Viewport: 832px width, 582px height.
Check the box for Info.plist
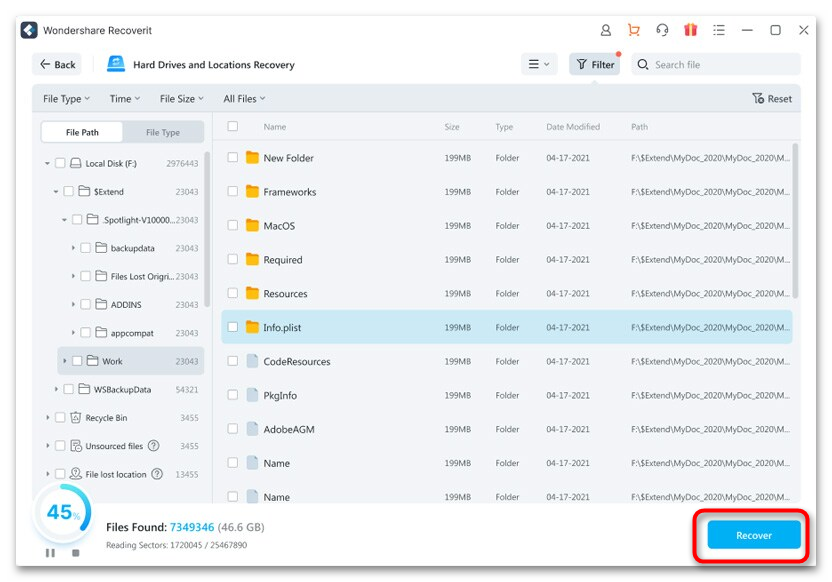coord(233,327)
